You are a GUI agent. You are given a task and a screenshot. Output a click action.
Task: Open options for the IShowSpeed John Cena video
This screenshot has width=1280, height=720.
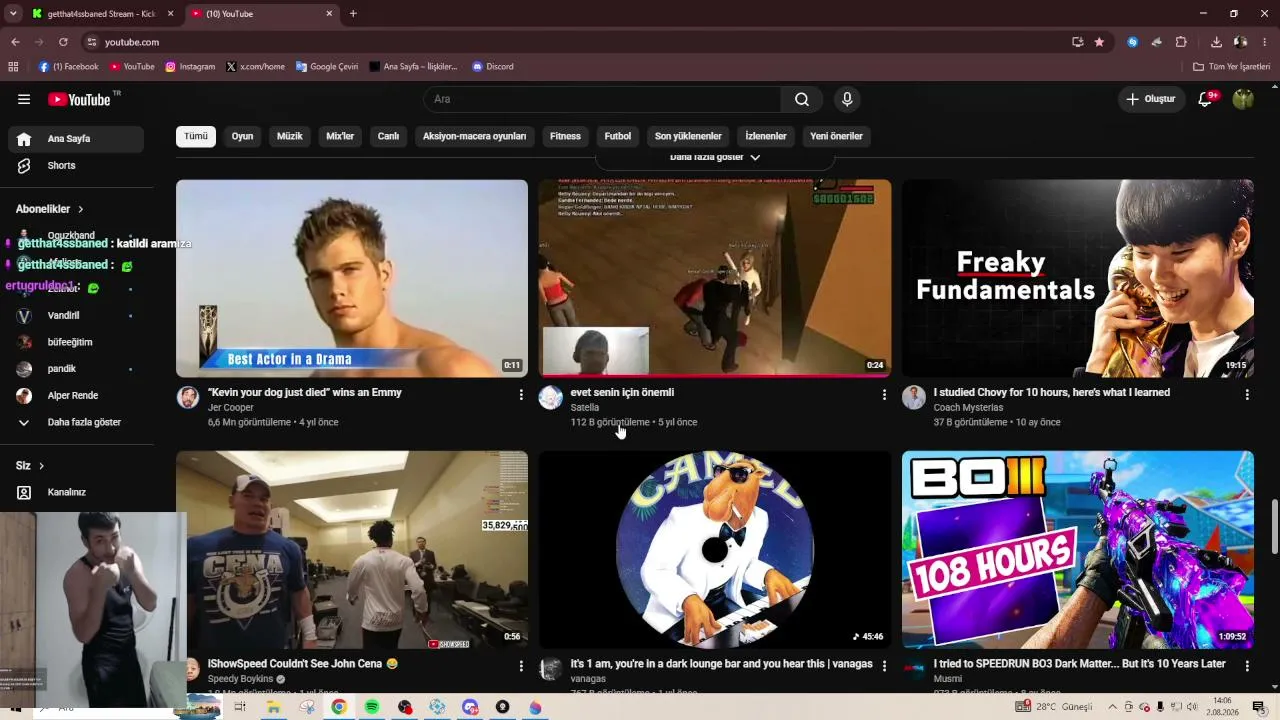coord(521,666)
